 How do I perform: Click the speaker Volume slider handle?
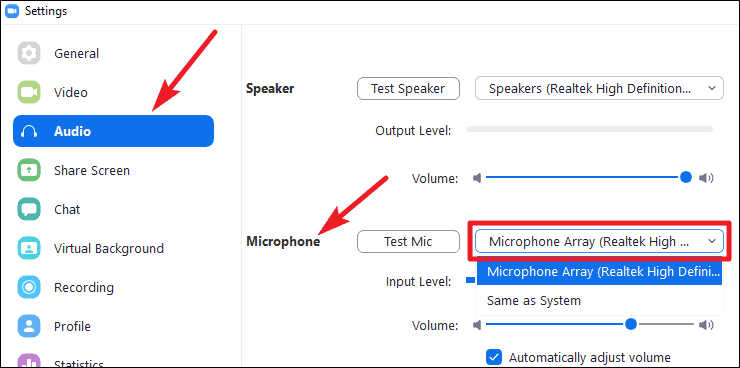coord(686,177)
